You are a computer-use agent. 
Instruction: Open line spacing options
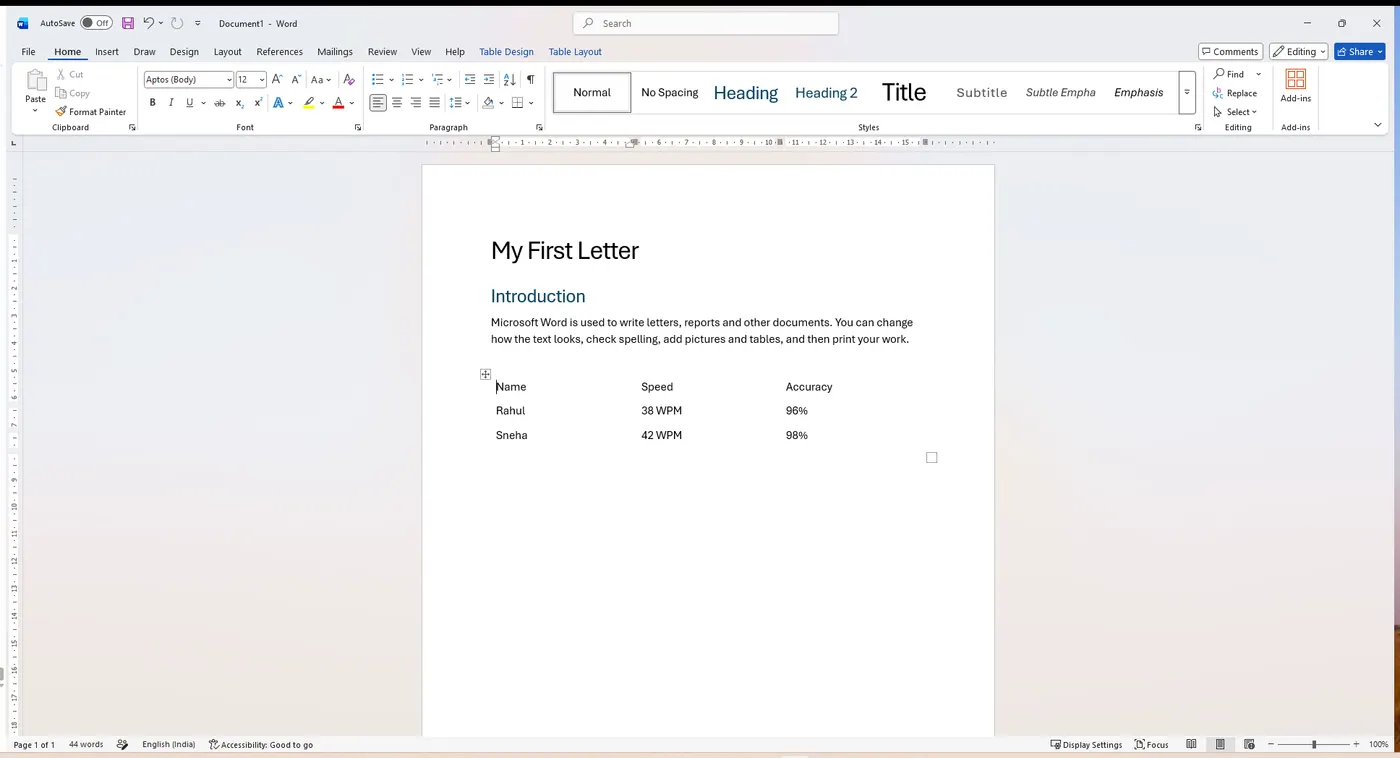(x=460, y=103)
